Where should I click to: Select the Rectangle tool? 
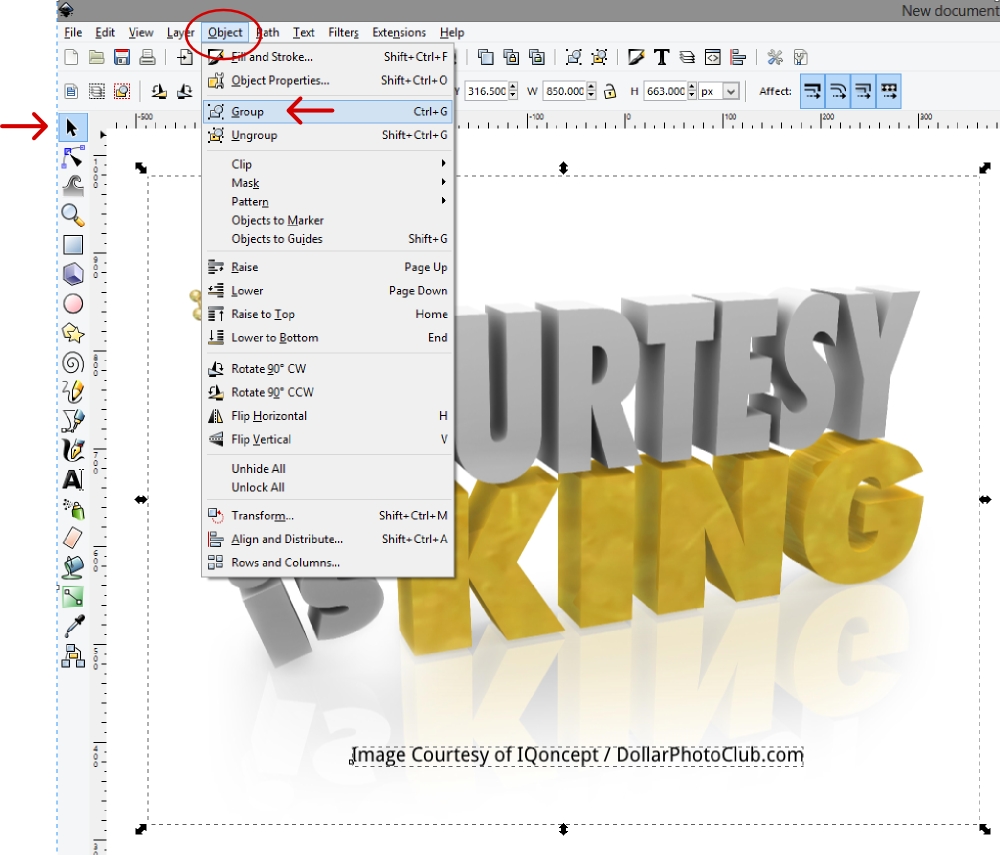point(73,245)
